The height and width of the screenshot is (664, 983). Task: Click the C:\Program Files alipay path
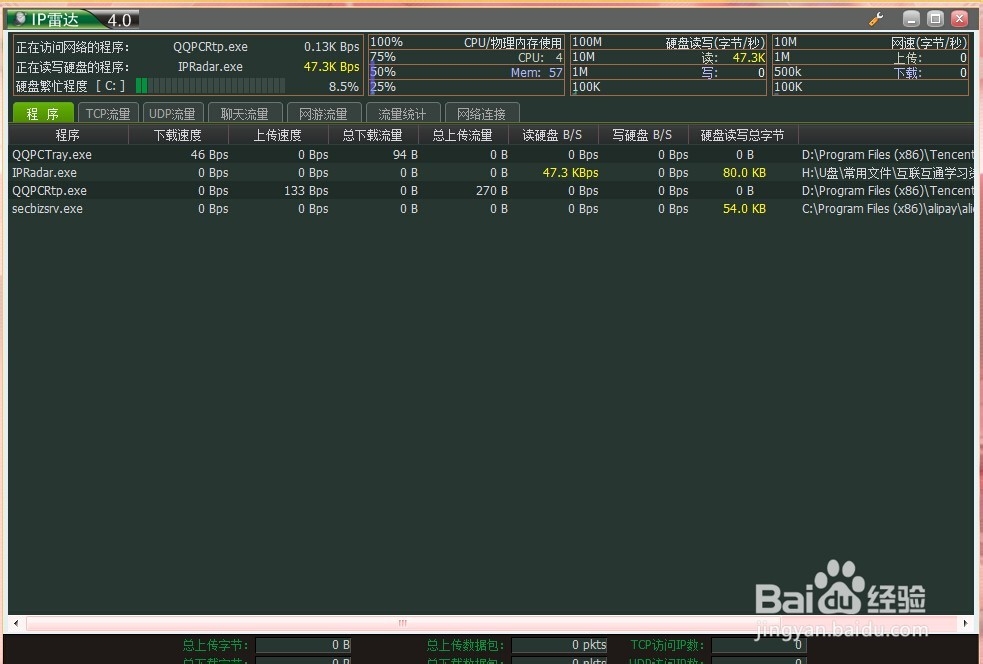[x=888, y=209]
